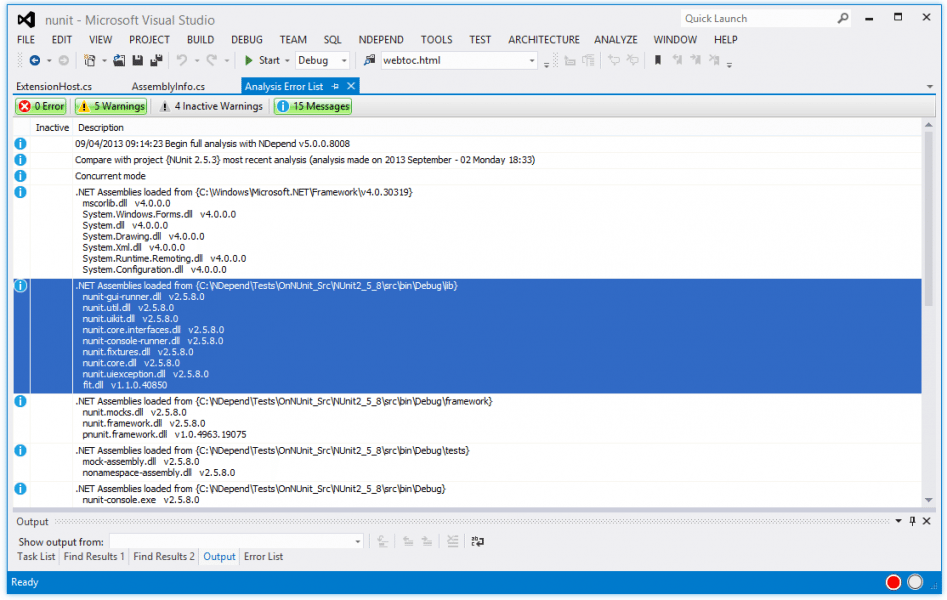Toggle the 5 Warnings filter button

click(111, 106)
